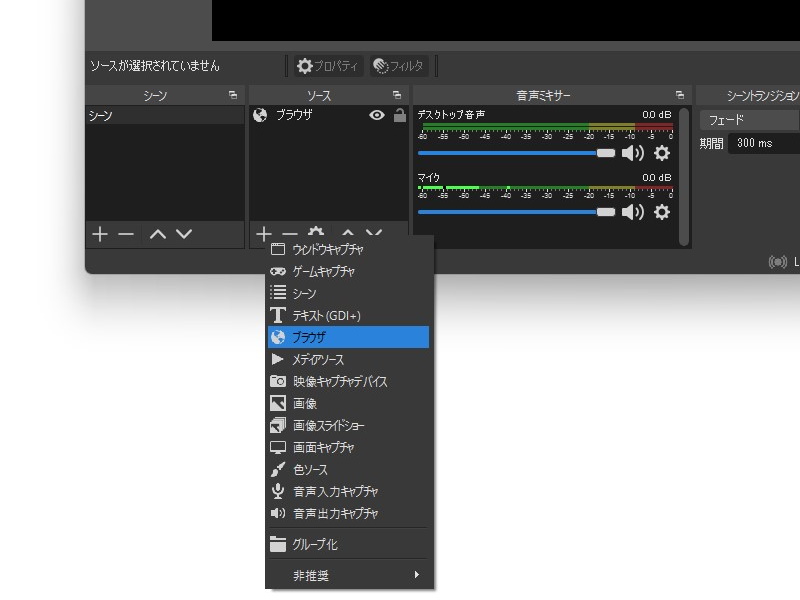This screenshot has width=800, height=600.
Task: Click the sources panel plus icon
Action: click(x=263, y=233)
